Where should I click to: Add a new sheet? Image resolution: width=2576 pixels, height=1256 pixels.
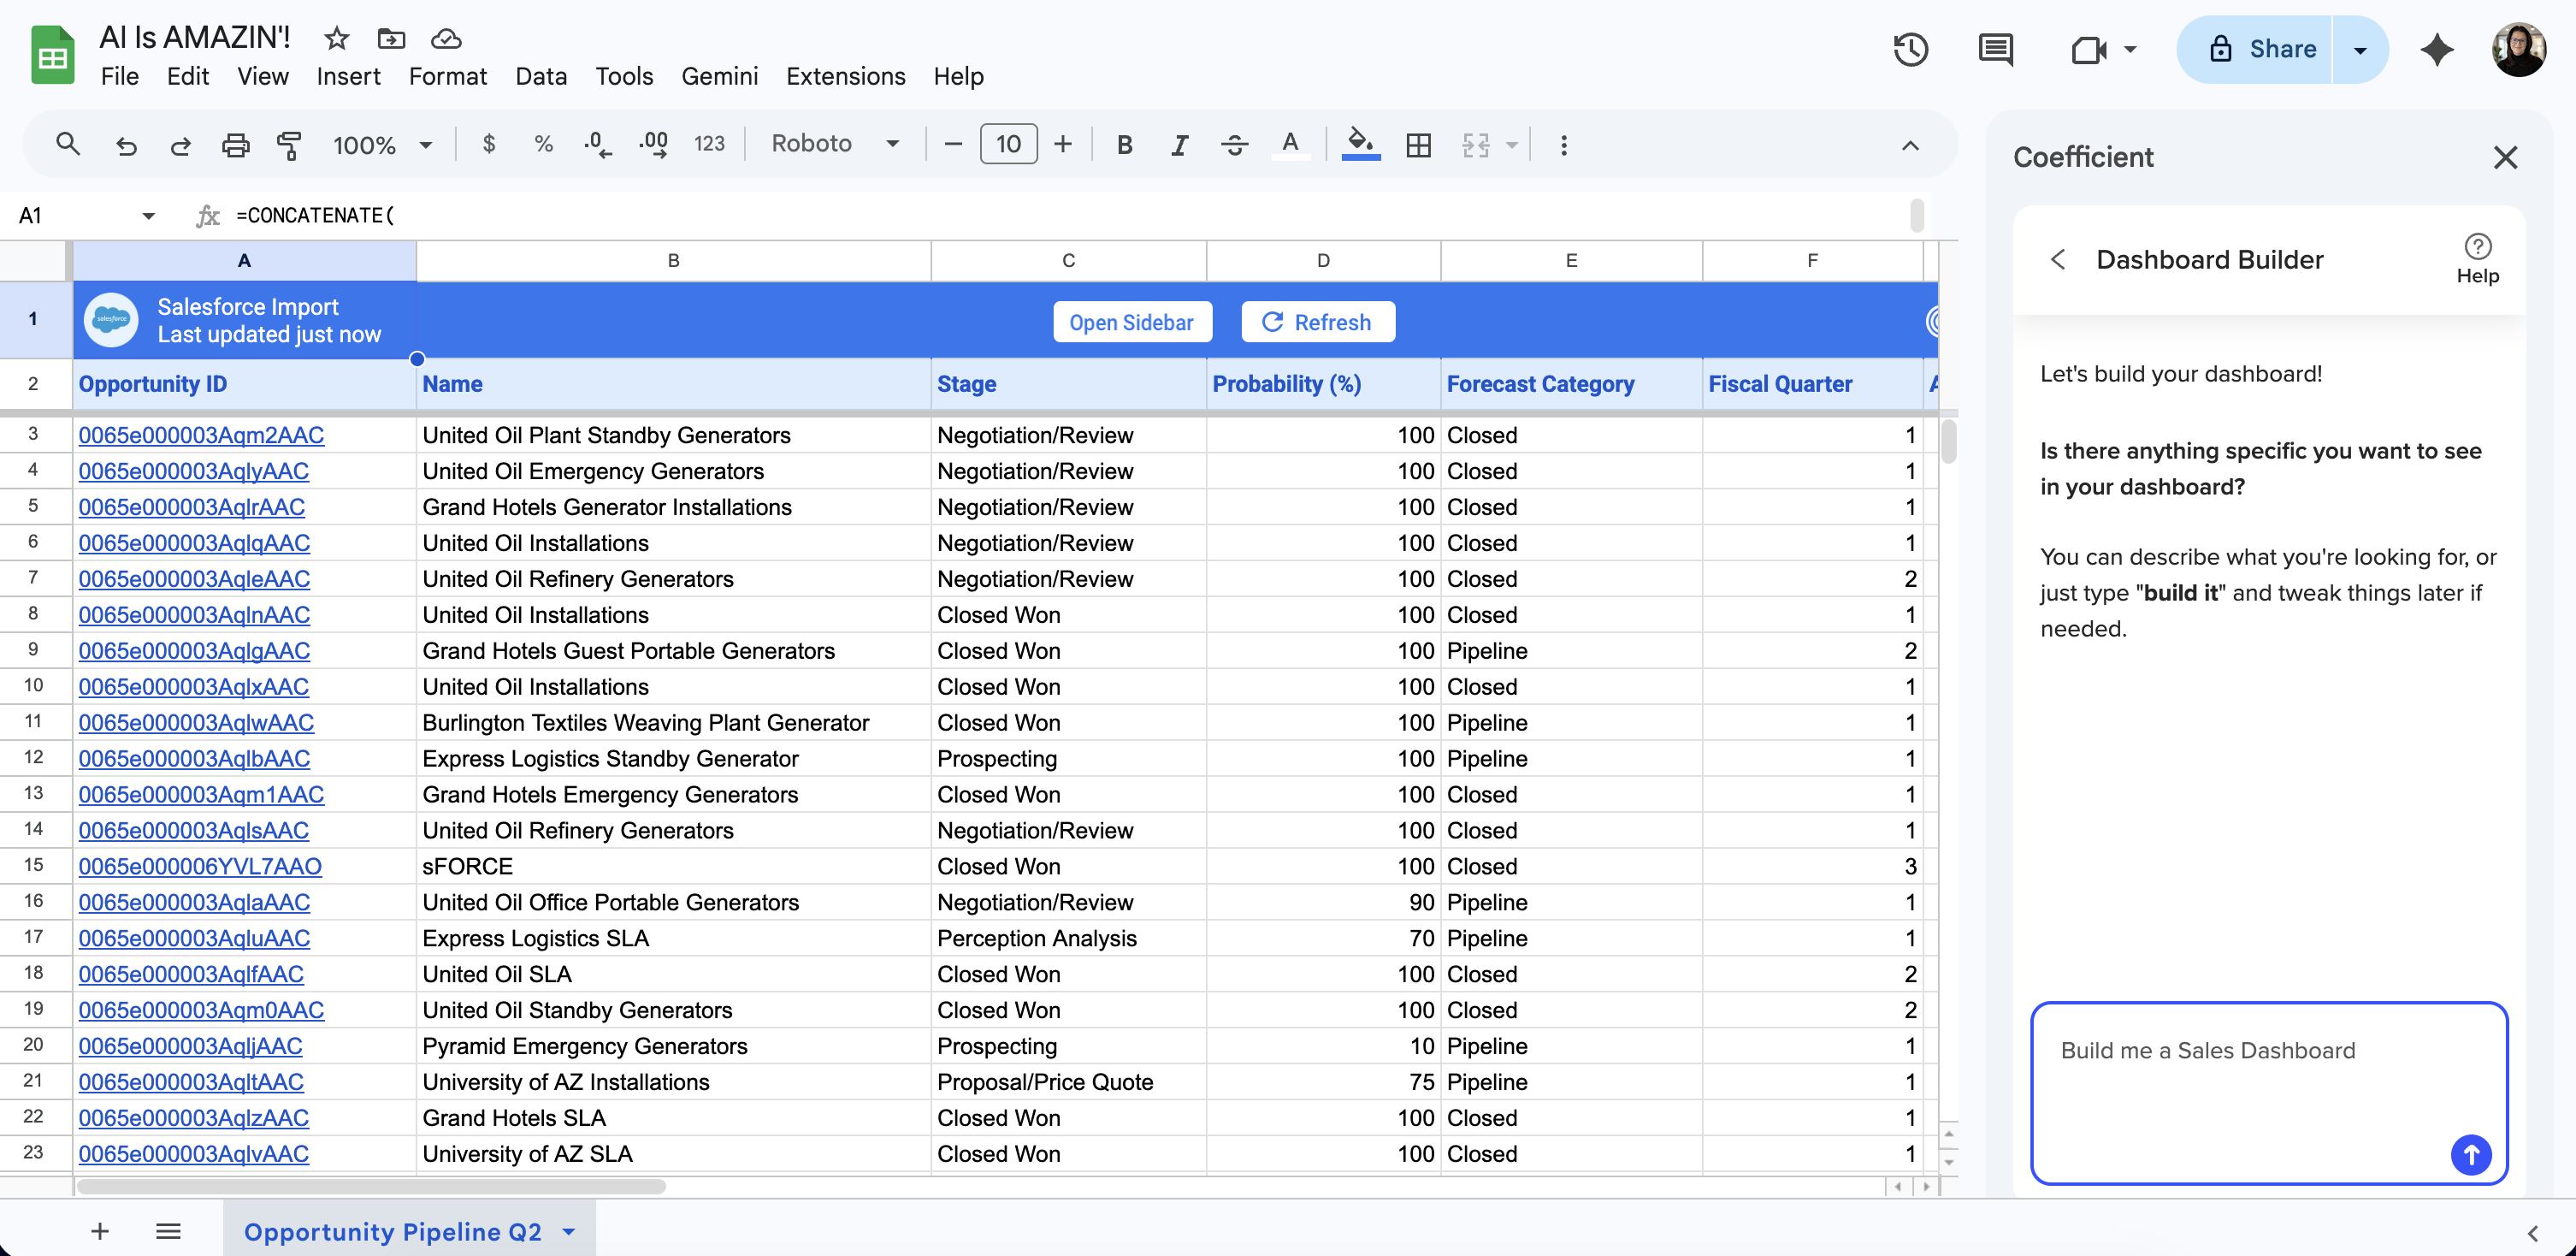click(x=100, y=1231)
